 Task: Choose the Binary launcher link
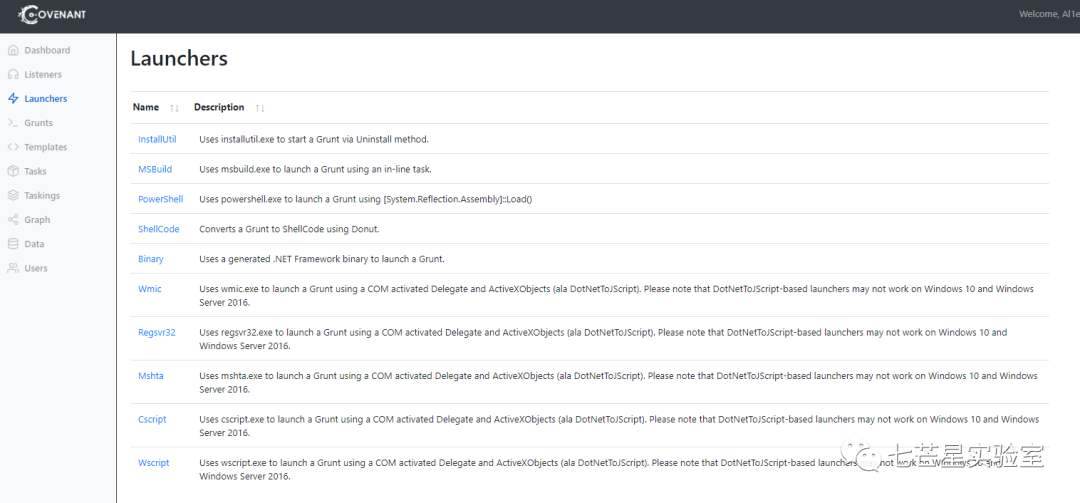click(151, 259)
